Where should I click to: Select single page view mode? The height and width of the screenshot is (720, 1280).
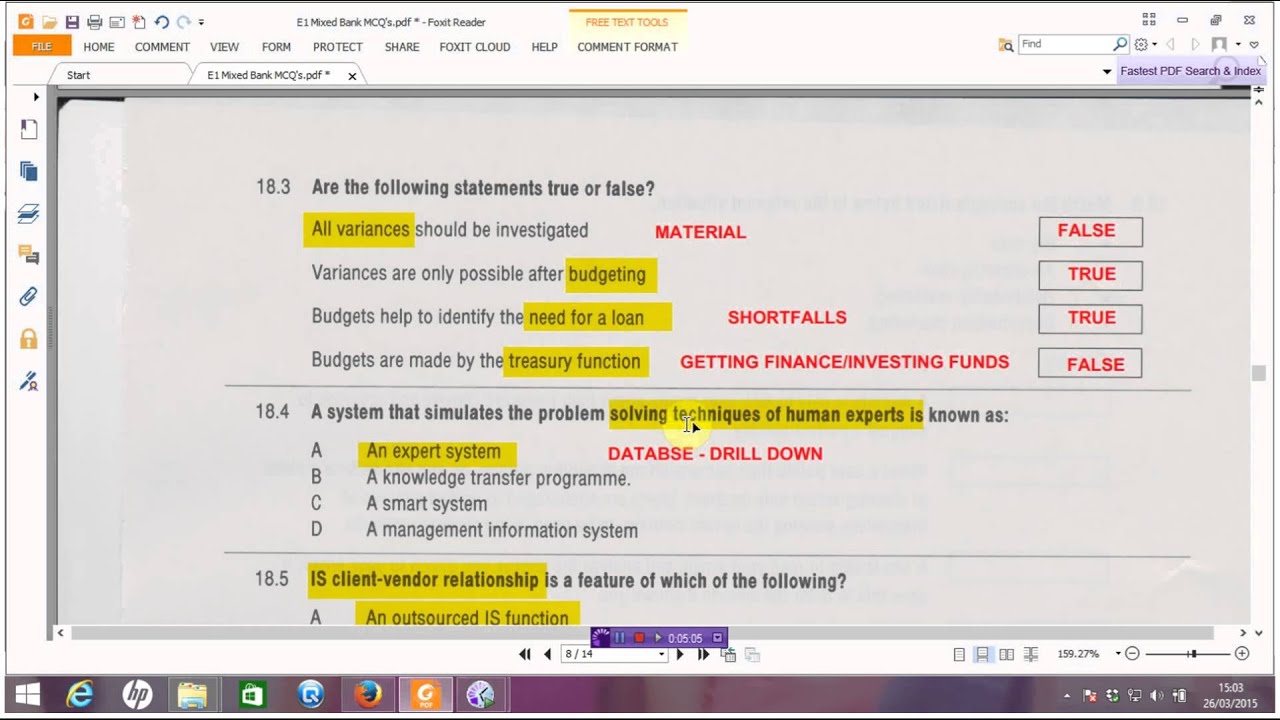(959, 654)
